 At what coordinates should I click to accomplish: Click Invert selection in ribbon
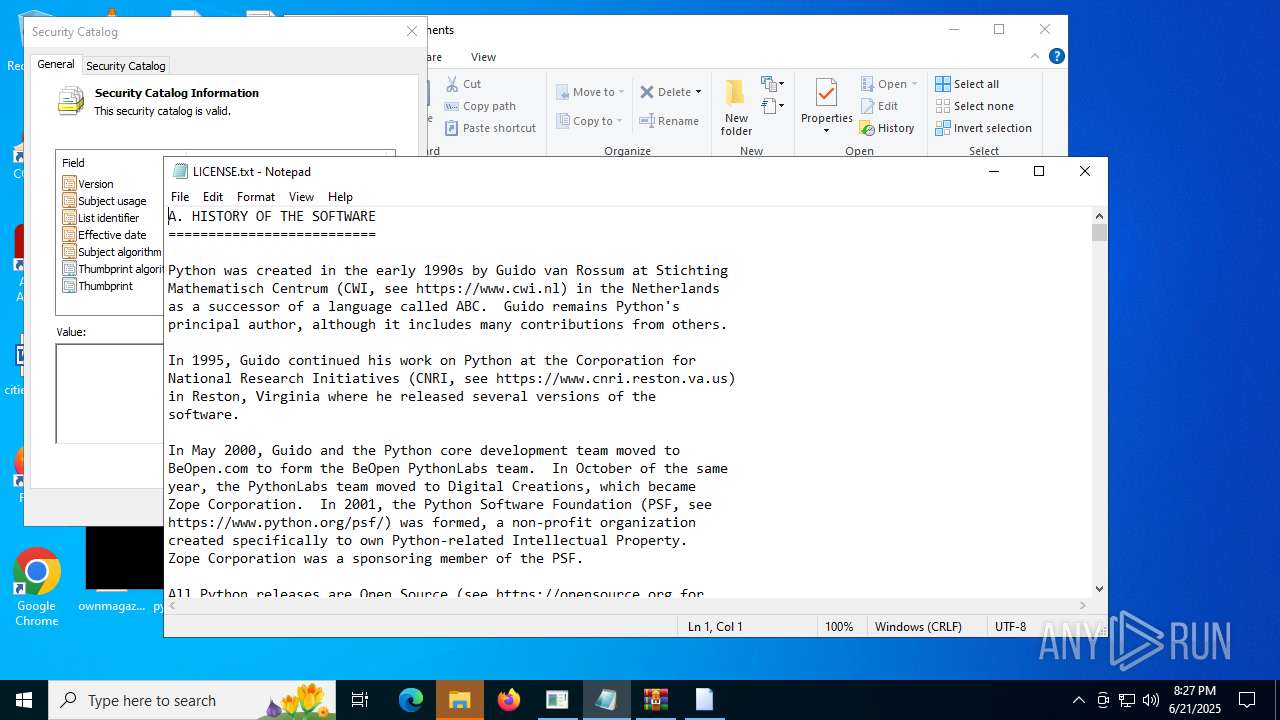point(983,128)
